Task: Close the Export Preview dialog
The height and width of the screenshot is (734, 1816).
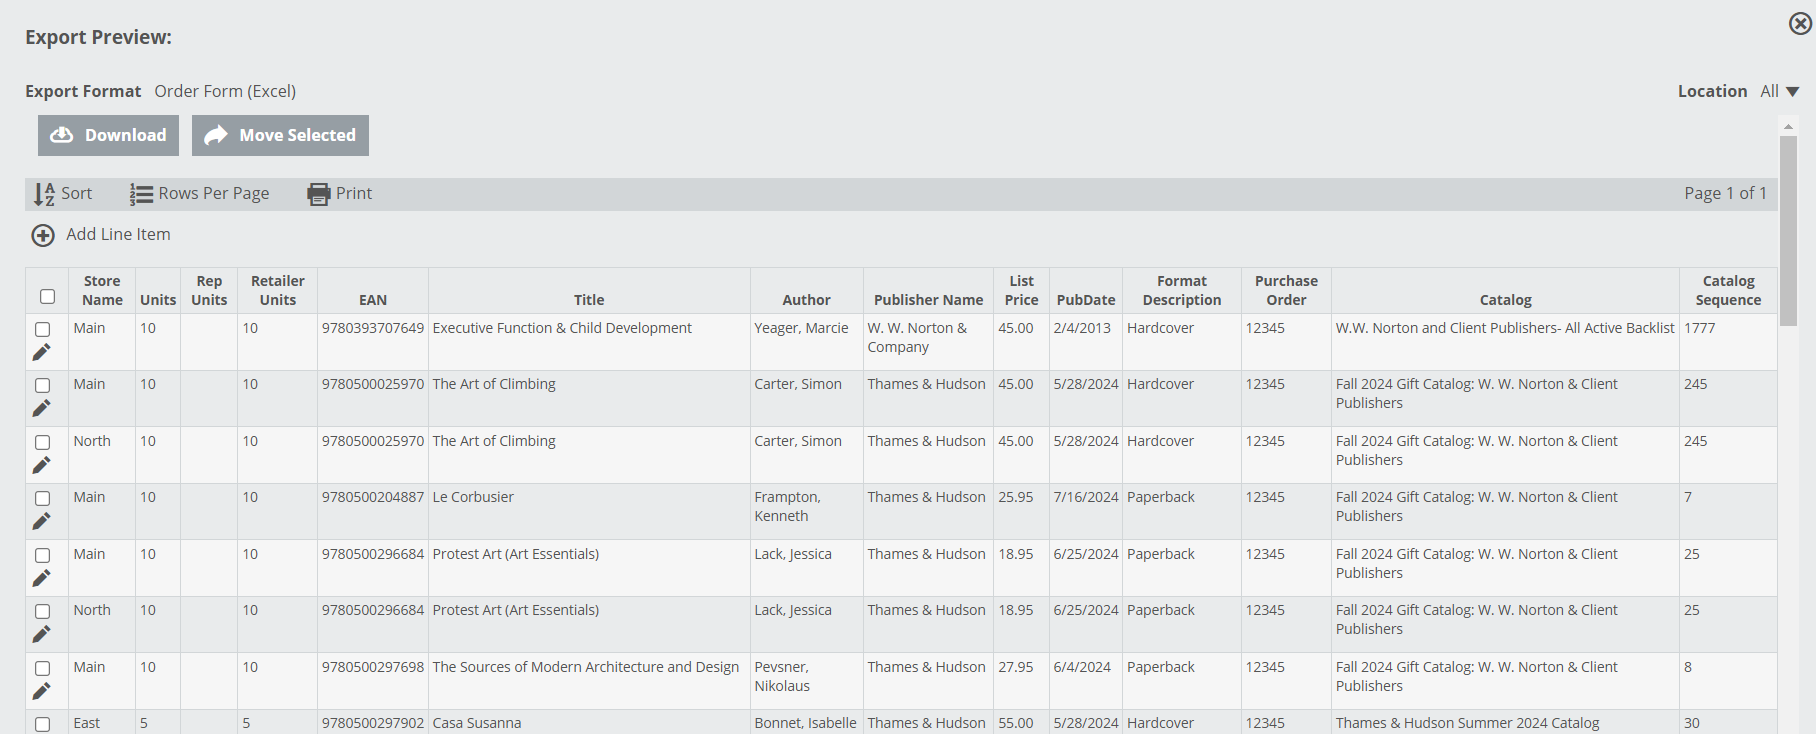Action: point(1800,23)
